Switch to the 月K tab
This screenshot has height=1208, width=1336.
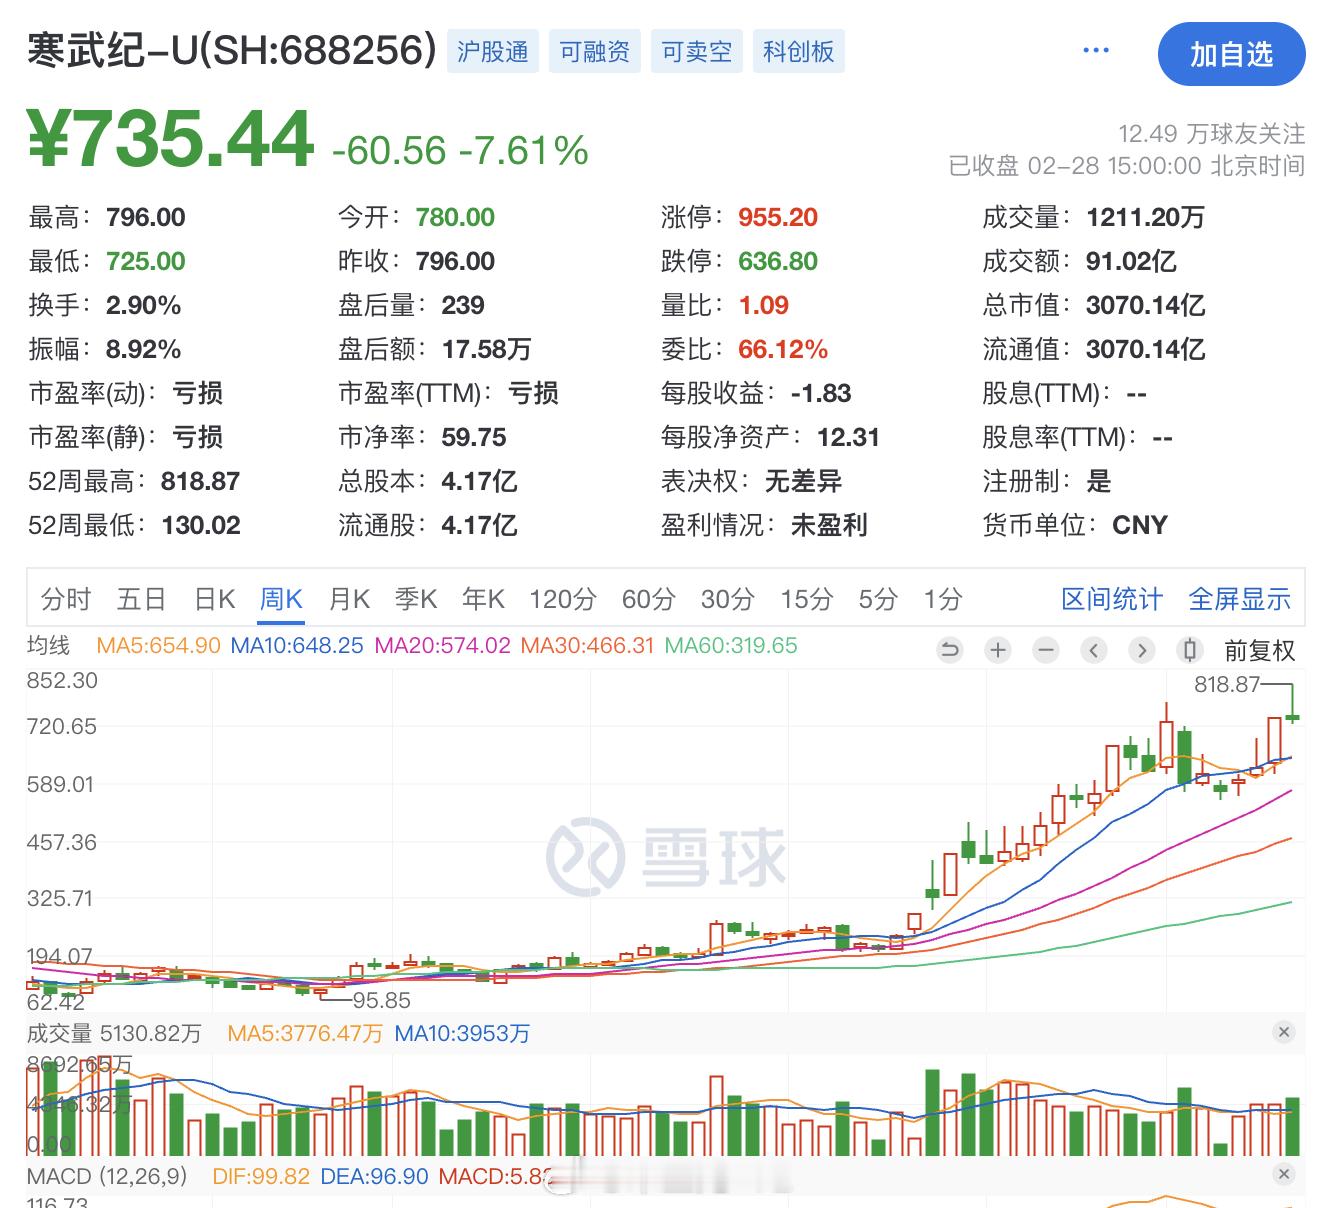(x=349, y=599)
